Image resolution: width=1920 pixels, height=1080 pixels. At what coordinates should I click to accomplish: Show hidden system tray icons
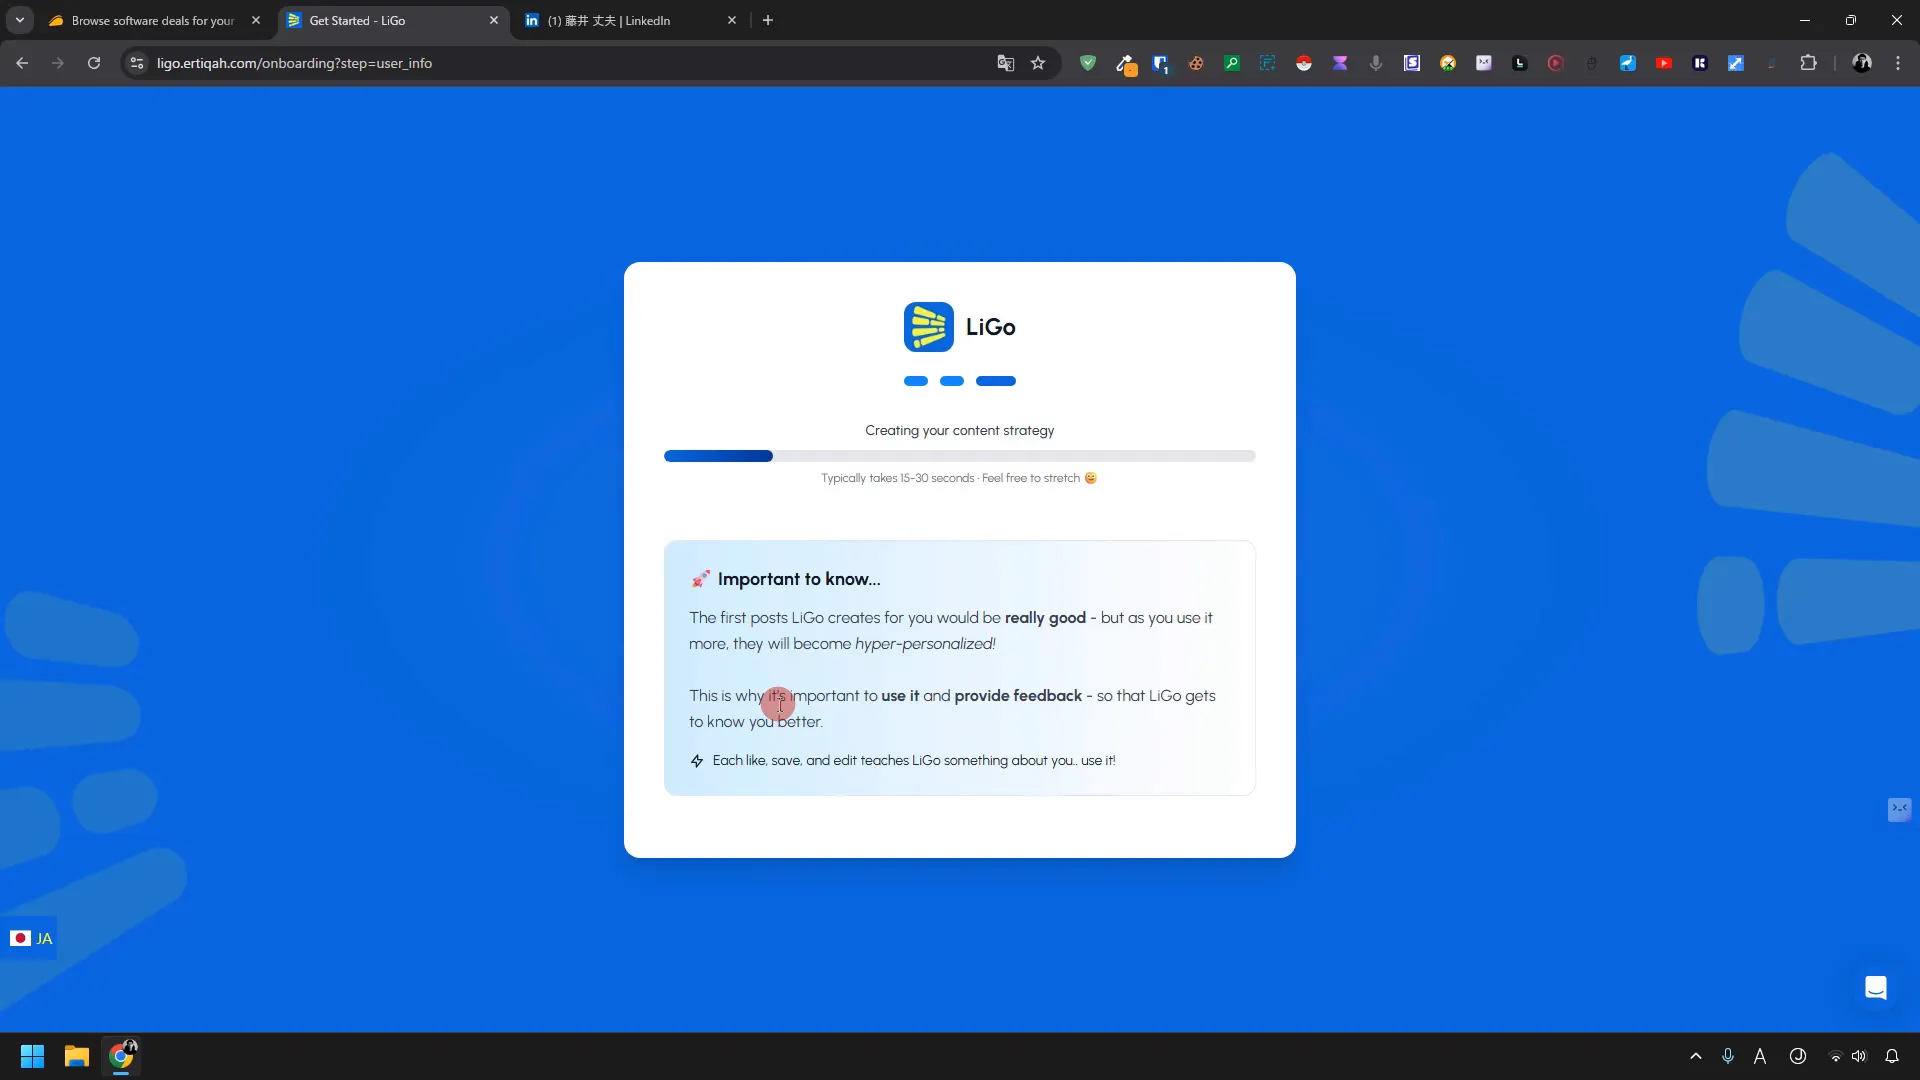[x=1696, y=1056]
